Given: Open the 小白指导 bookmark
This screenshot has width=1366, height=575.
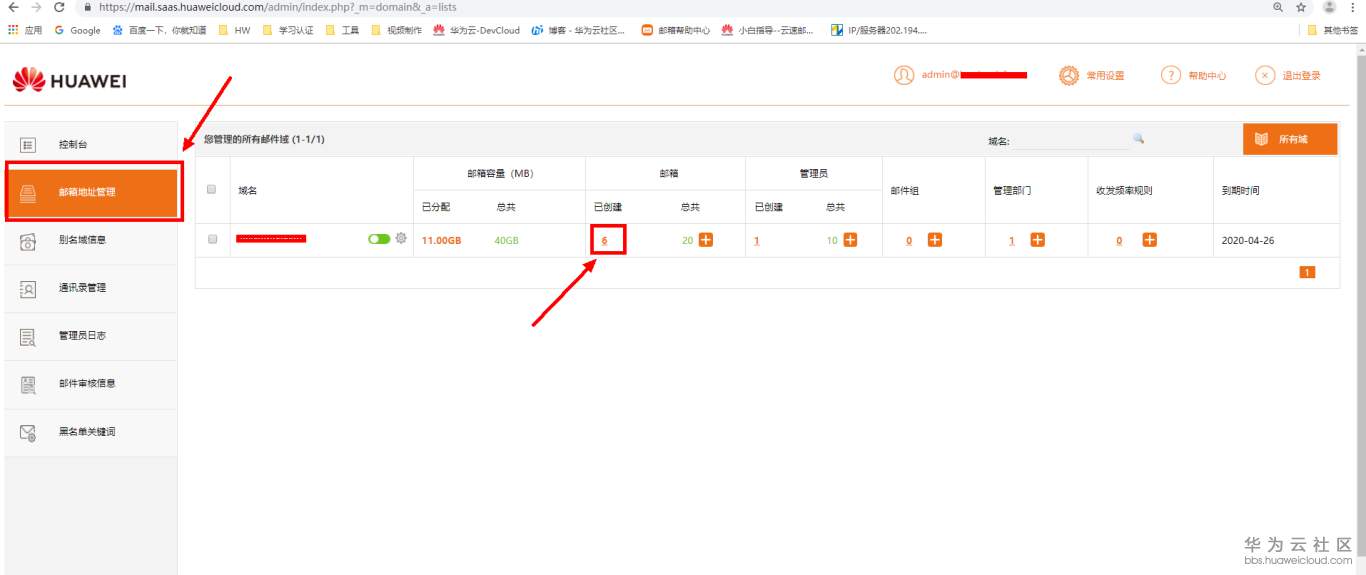Looking at the screenshot, I should pyautogui.click(x=768, y=30).
